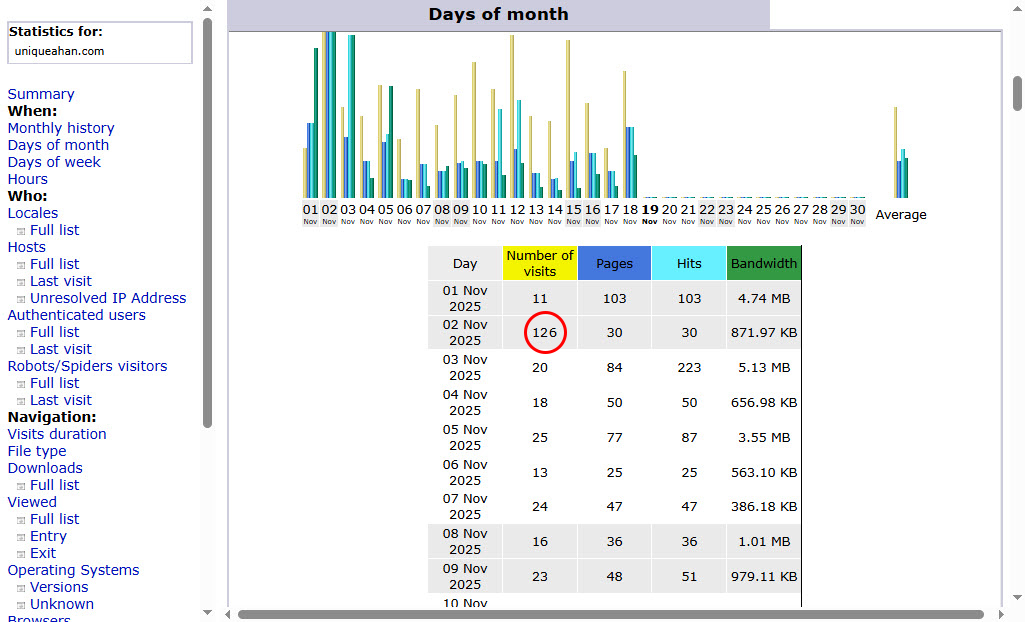The image size is (1025, 622).
Task: Click the horizontal scrollbar right arrow
Action: tap(994, 614)
